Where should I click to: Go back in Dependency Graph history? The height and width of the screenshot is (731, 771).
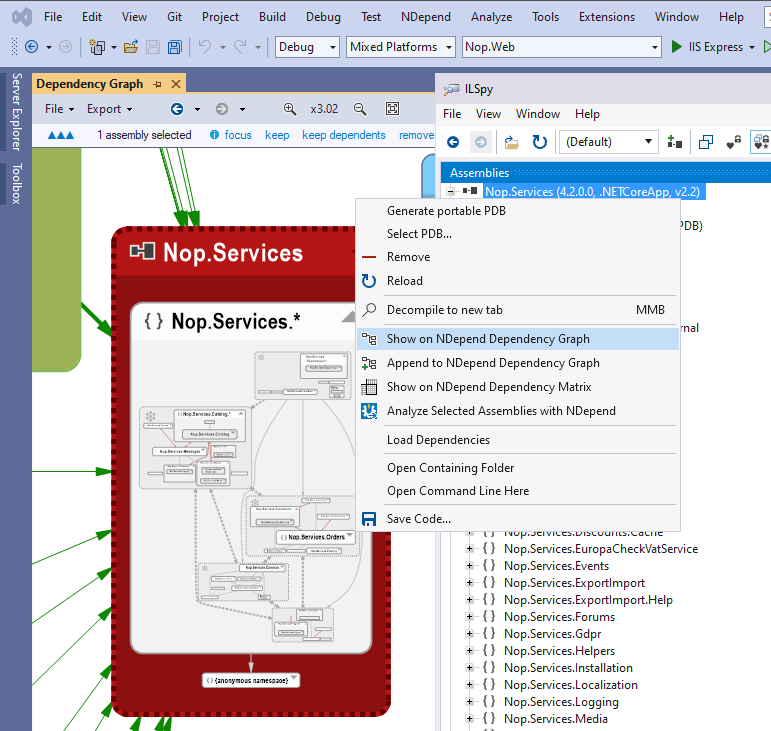point(177,109)
